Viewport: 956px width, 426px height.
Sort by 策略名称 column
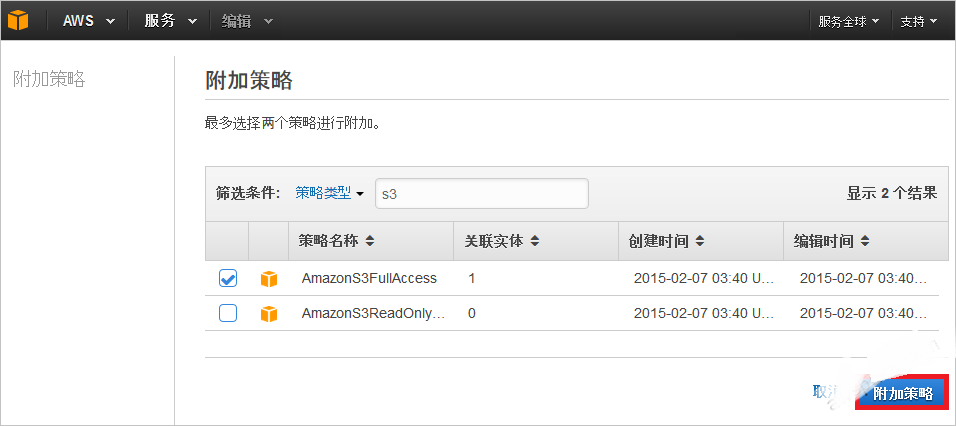(337, 241)
